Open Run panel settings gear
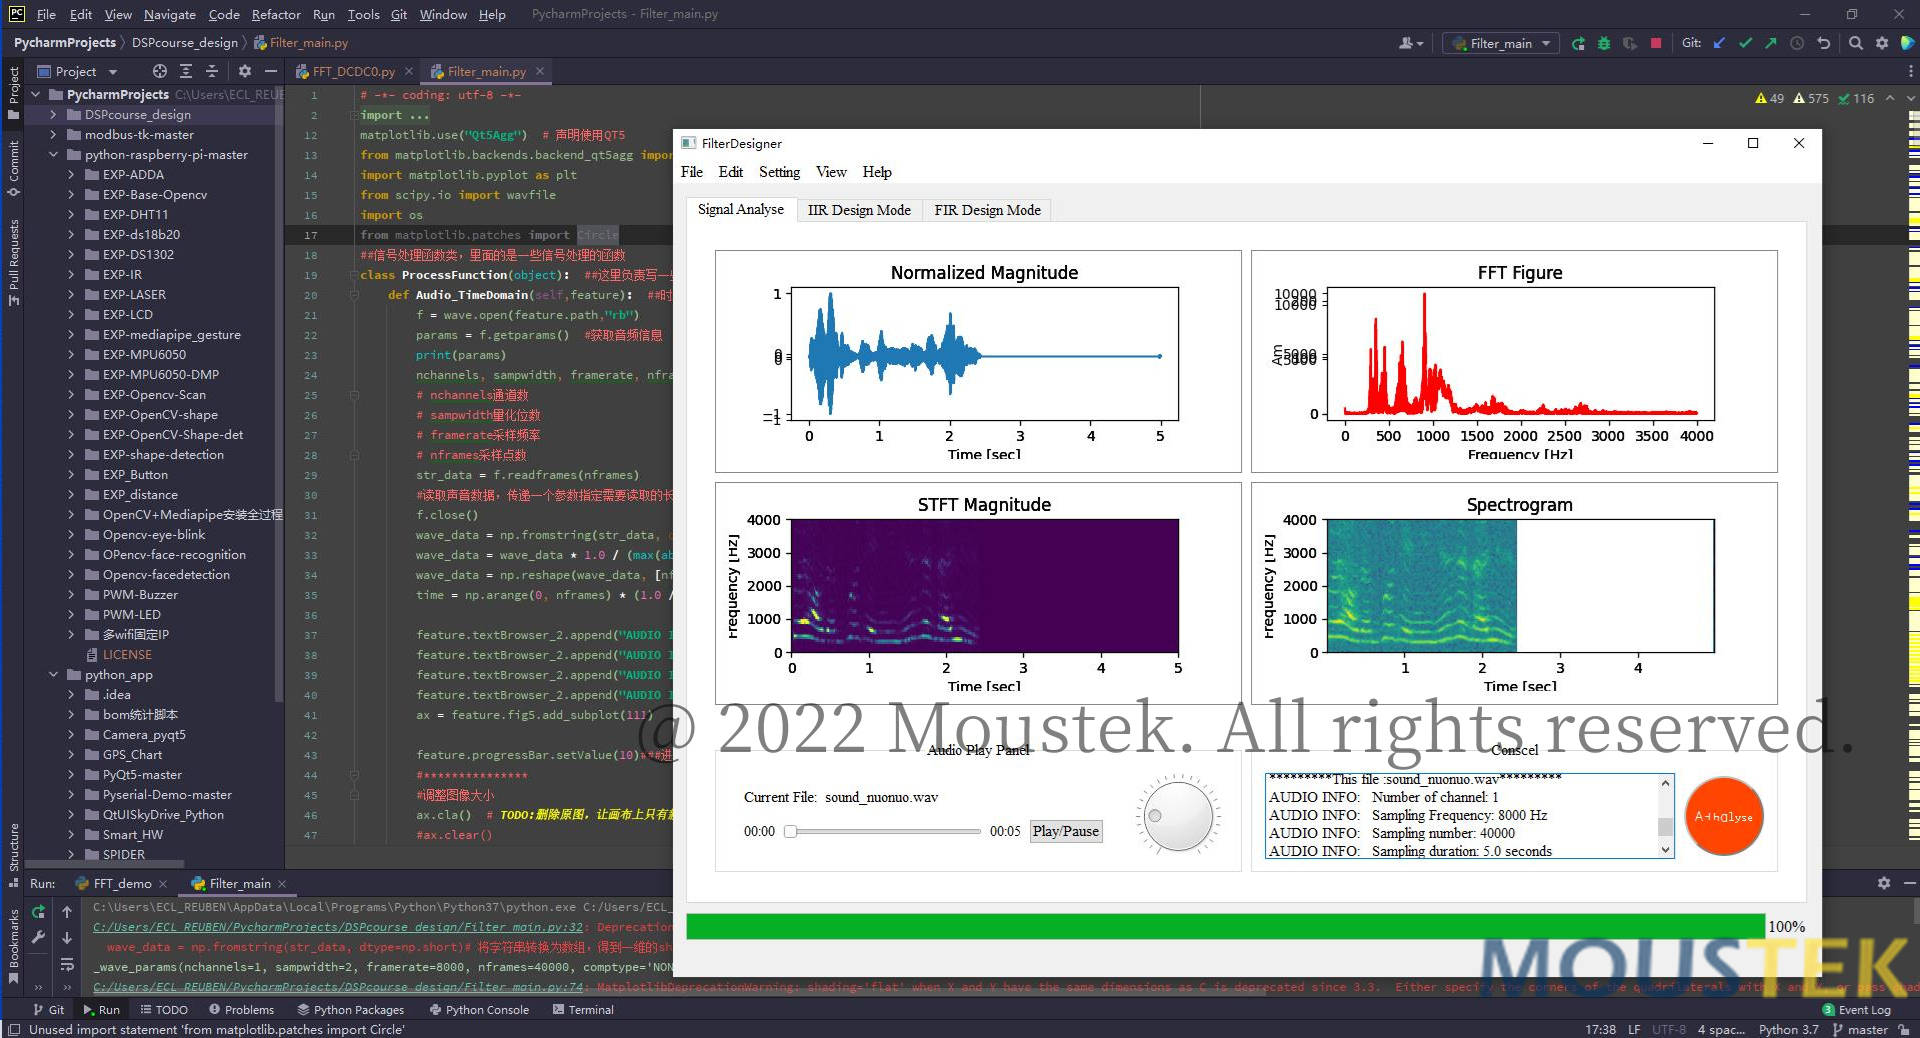Image resolution: width=1920 pixels, height=1038 pixels. click(x=1884, y=883)
